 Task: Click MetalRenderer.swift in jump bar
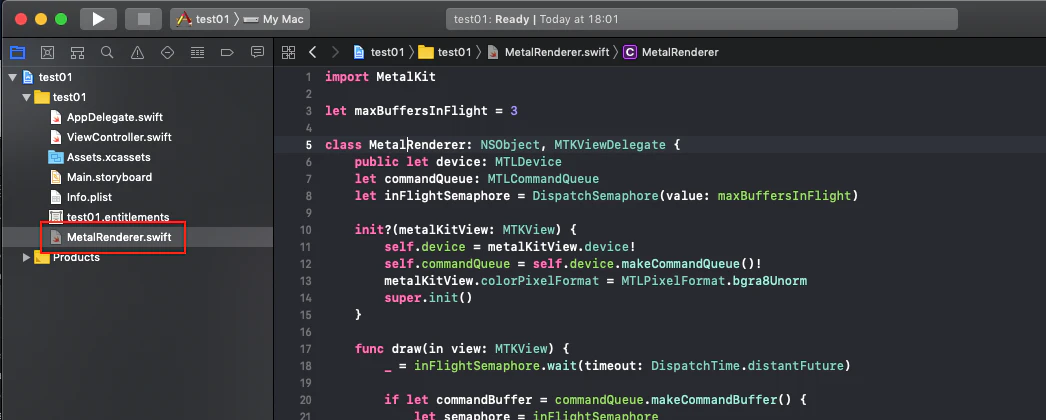pyautogui.click(x=549, y=52)
